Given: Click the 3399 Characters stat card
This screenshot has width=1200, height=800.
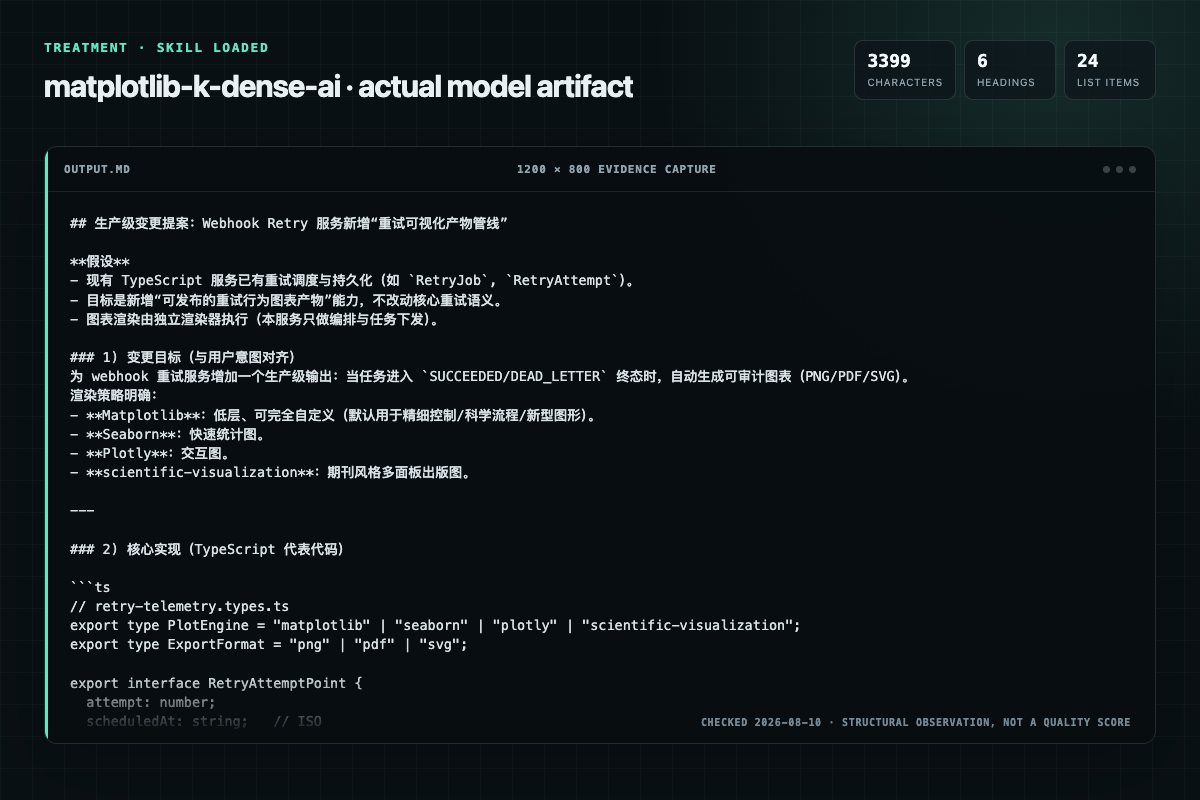Looking at the screenshot, I should (905, 70).
